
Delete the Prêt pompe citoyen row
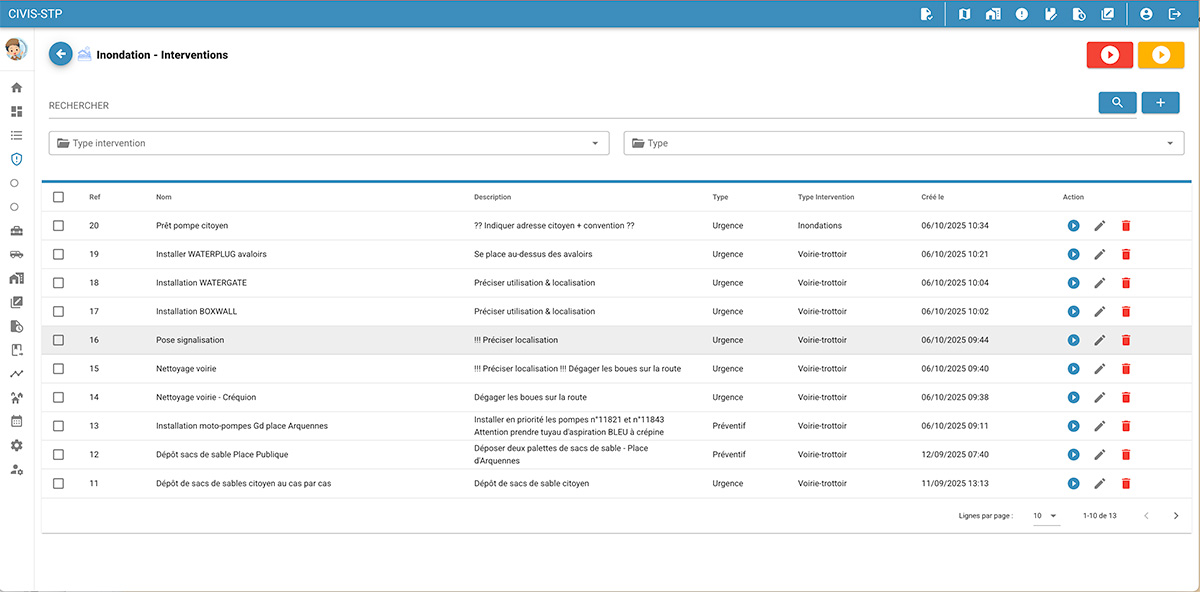tap(1125, 226)
